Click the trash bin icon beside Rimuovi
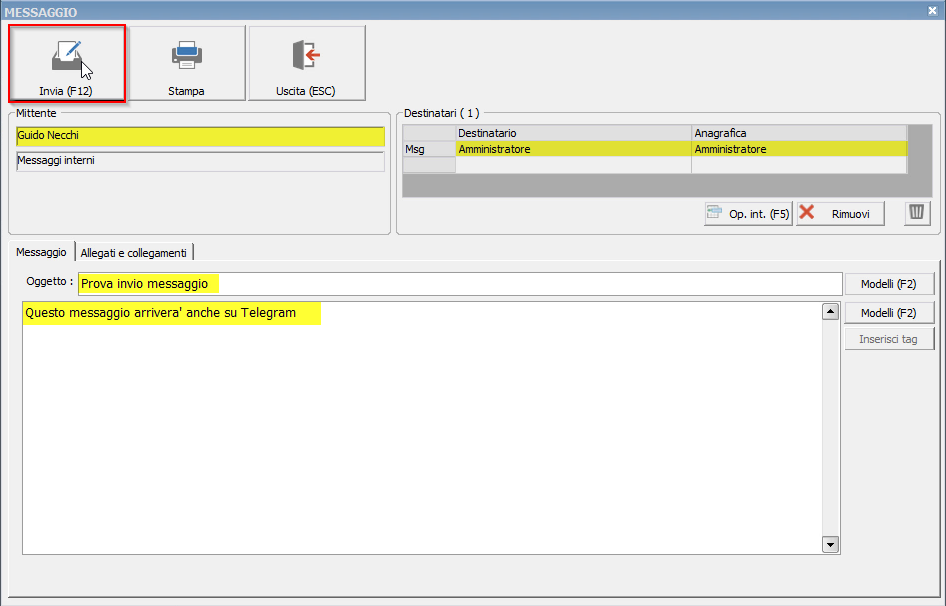Screen dimensions: 946x606 tap(917, 213)
